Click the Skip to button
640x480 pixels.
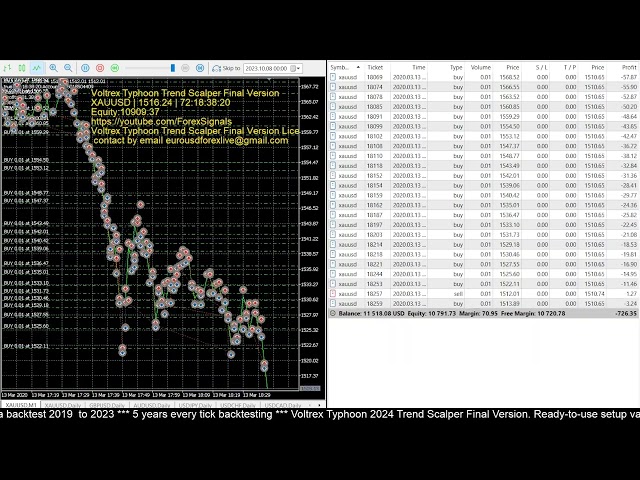point(226,68)
